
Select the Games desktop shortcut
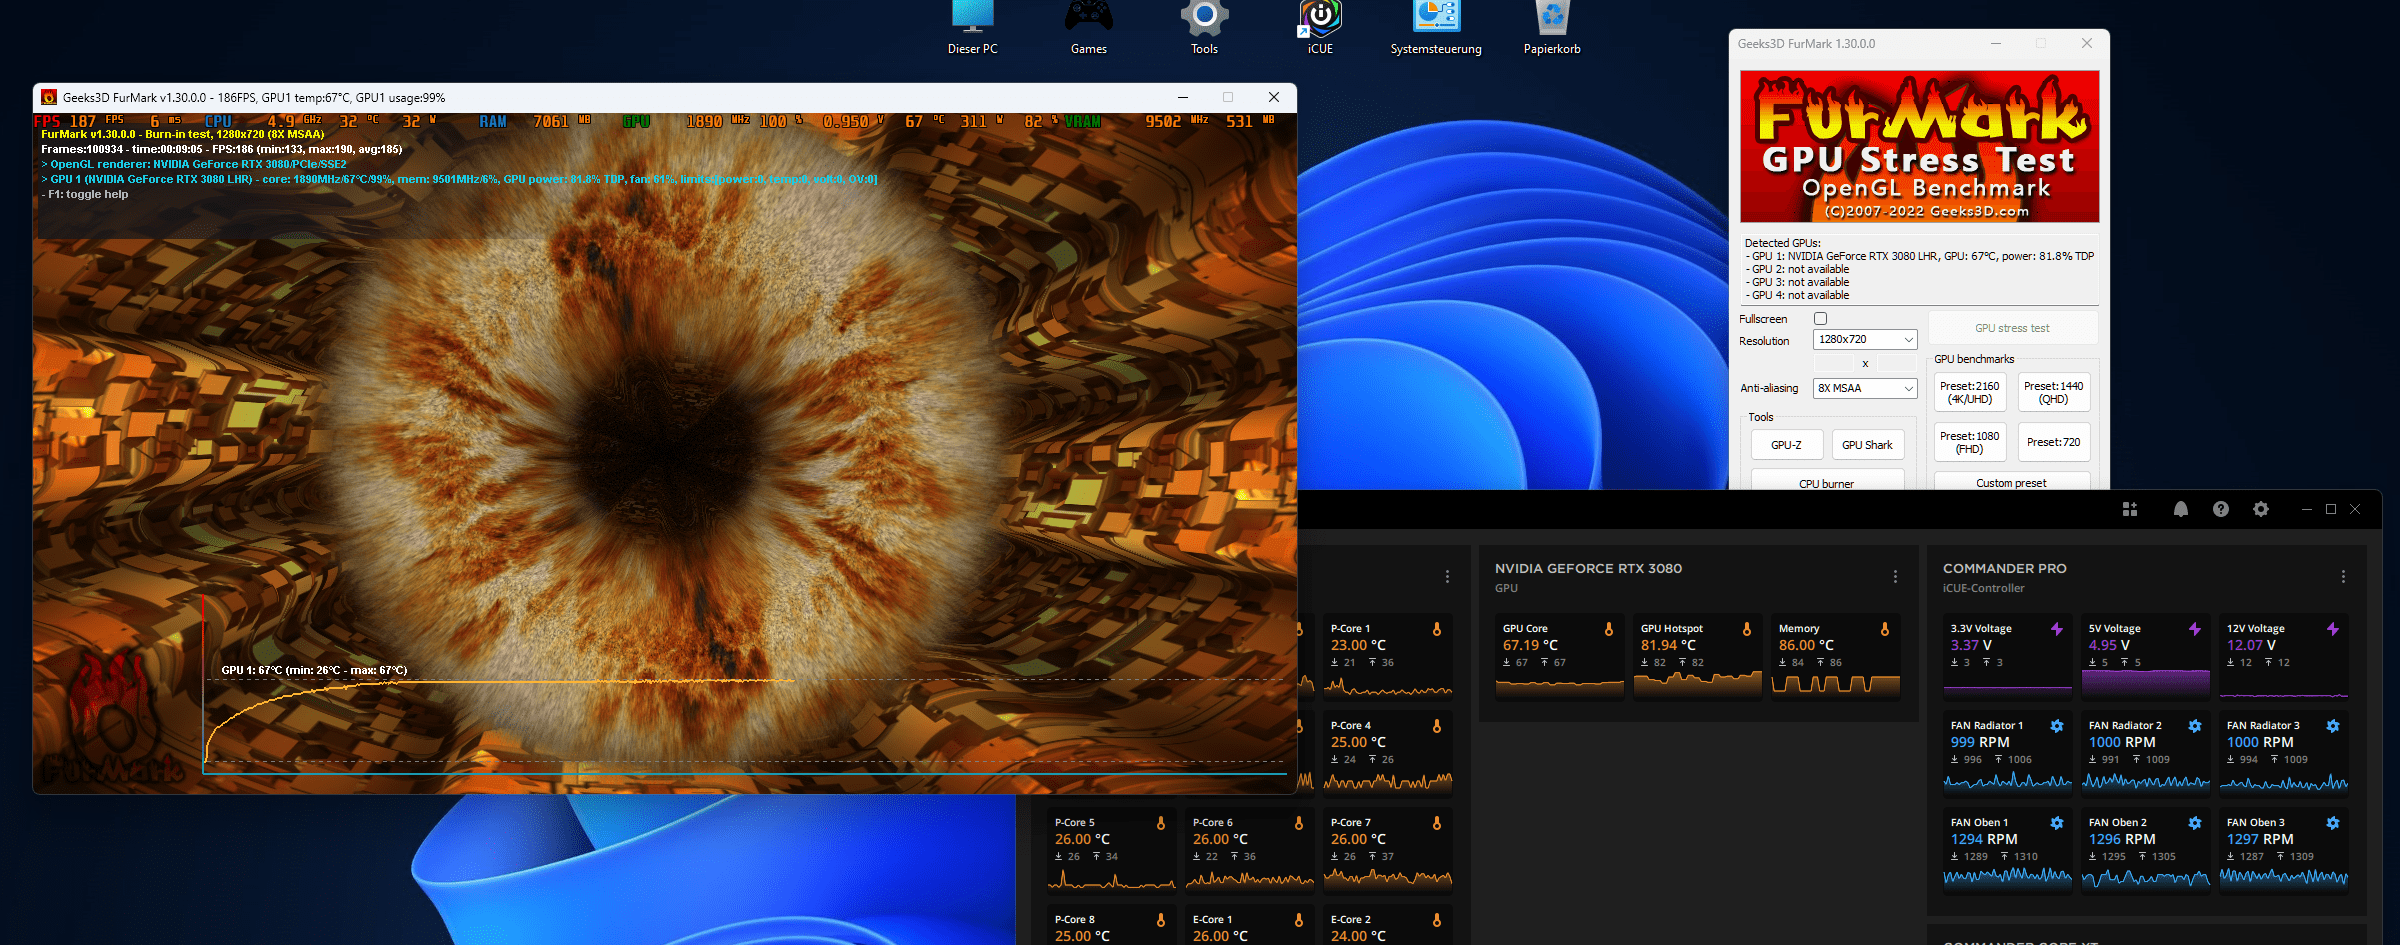[1088, 28]
